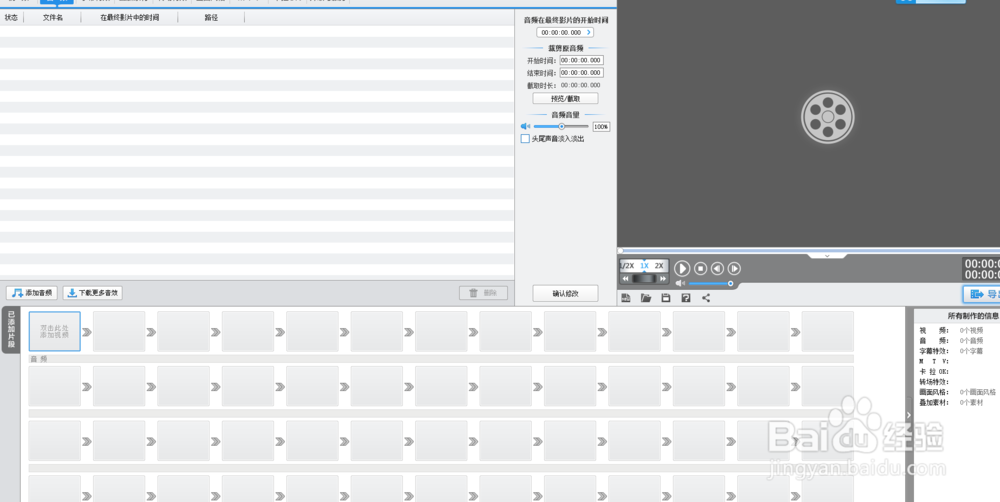This screenshot has width=1000, height=502.
Task: Open project with the folder icon
Action: (x=646, y=298)
